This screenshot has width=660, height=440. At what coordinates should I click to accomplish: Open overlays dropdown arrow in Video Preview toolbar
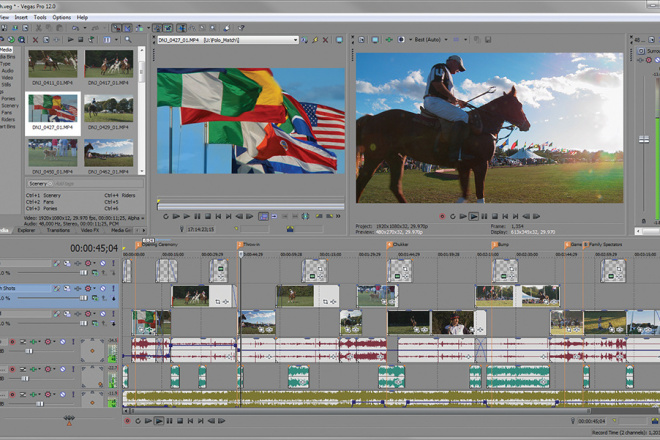(x=466, y=40)
